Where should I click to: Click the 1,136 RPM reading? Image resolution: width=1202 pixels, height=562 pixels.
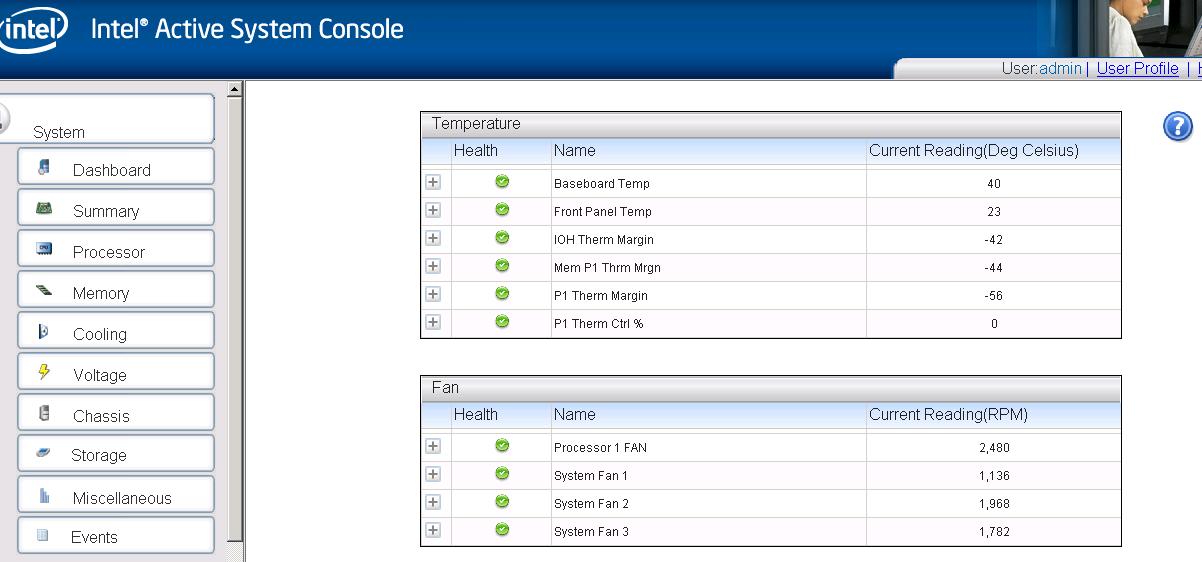[994, 476]
